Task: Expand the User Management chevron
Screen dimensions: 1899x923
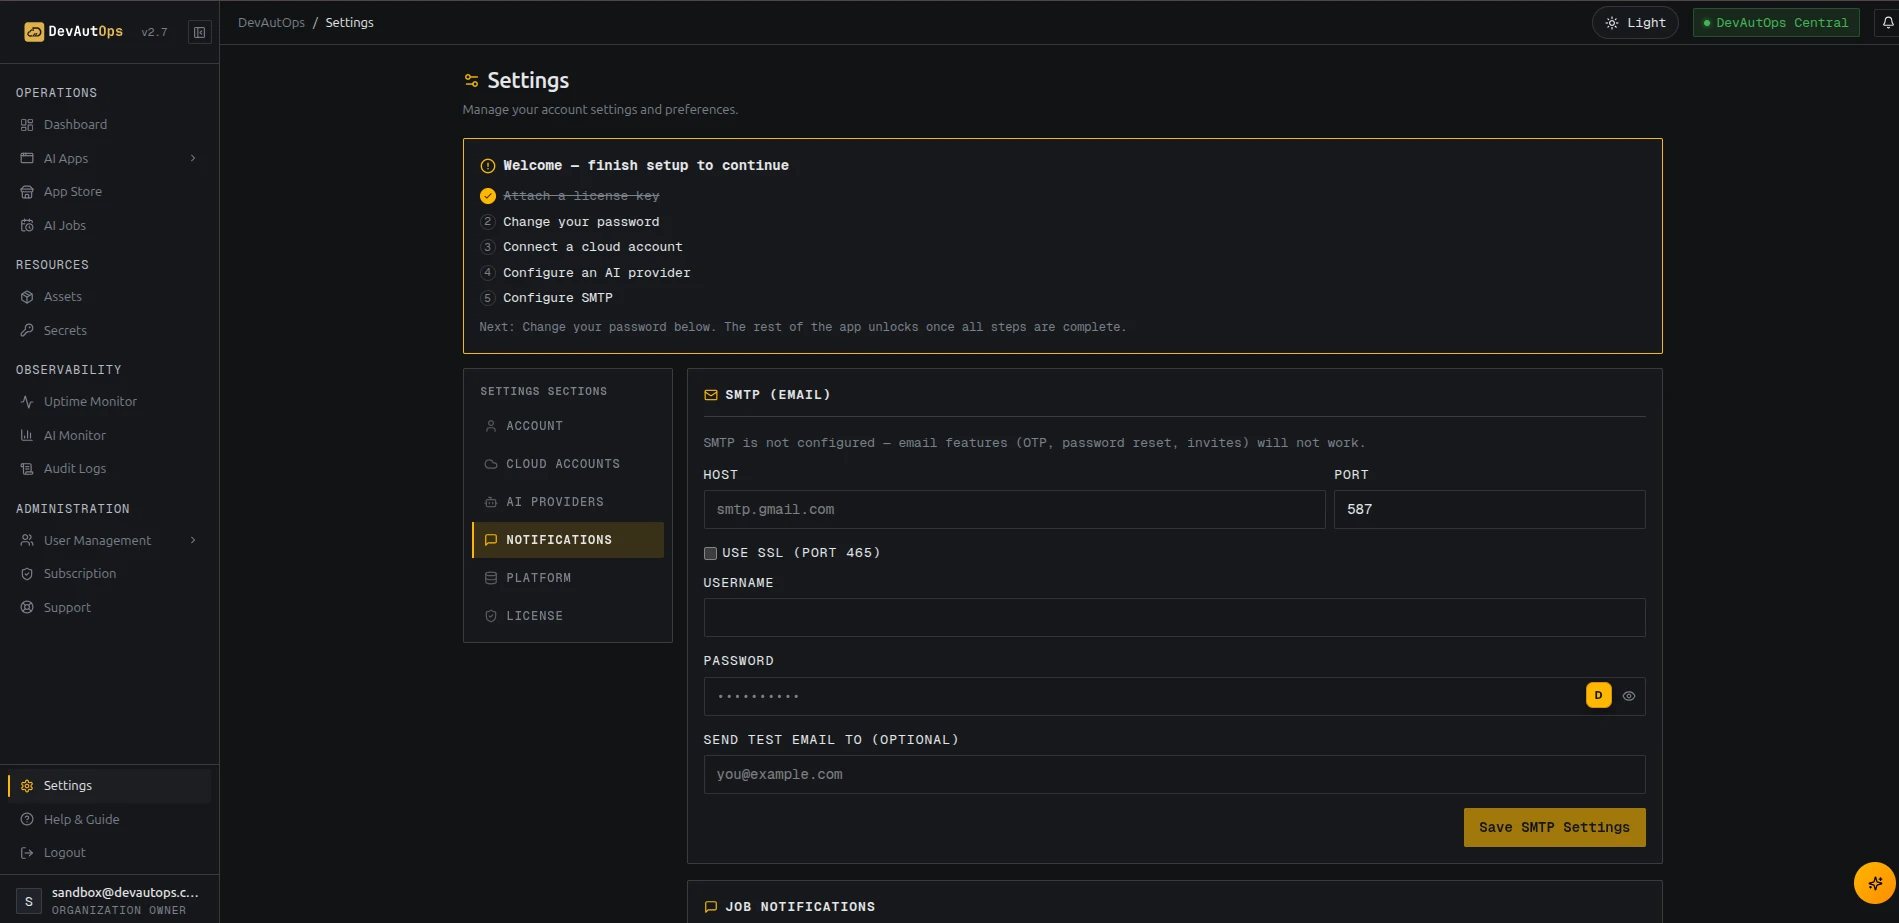Action: coord(193,540)
